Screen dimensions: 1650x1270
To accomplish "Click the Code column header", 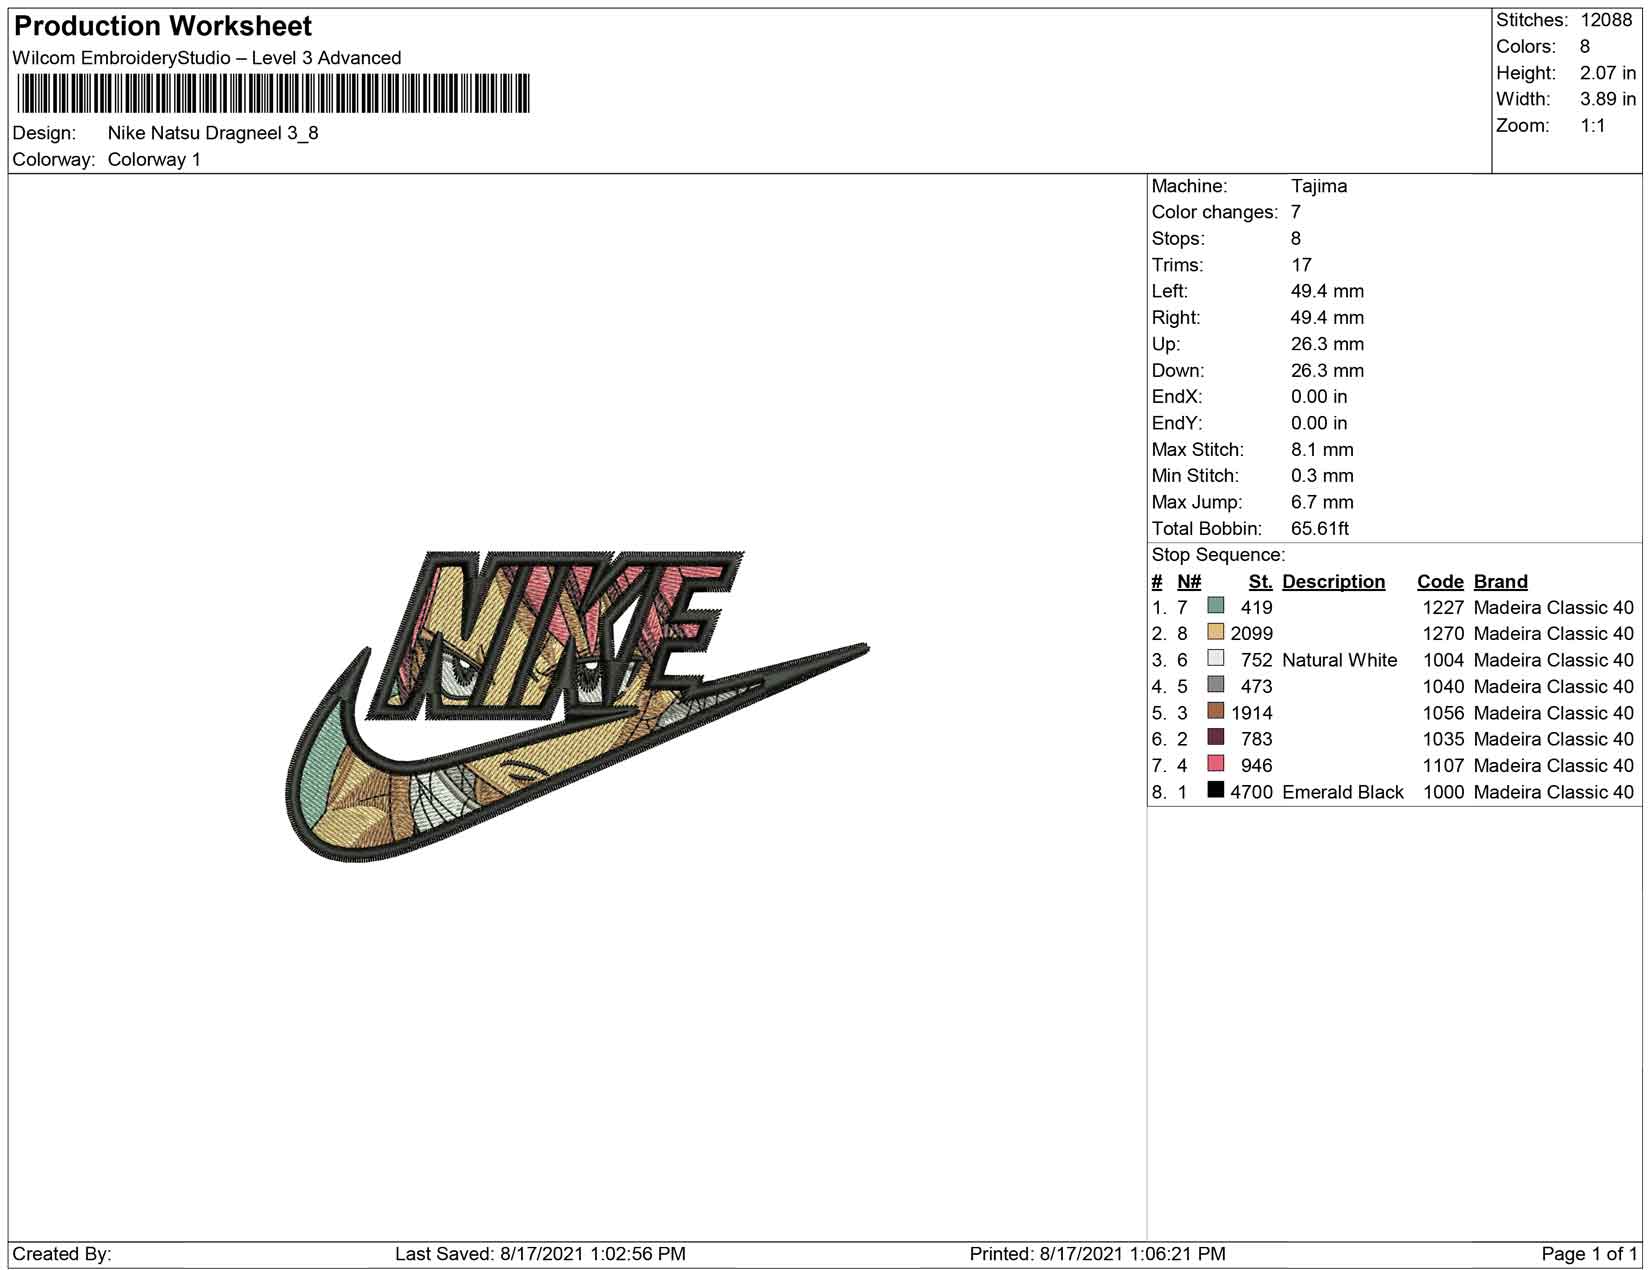I will pyautogui.click(x=1440, y=582).
